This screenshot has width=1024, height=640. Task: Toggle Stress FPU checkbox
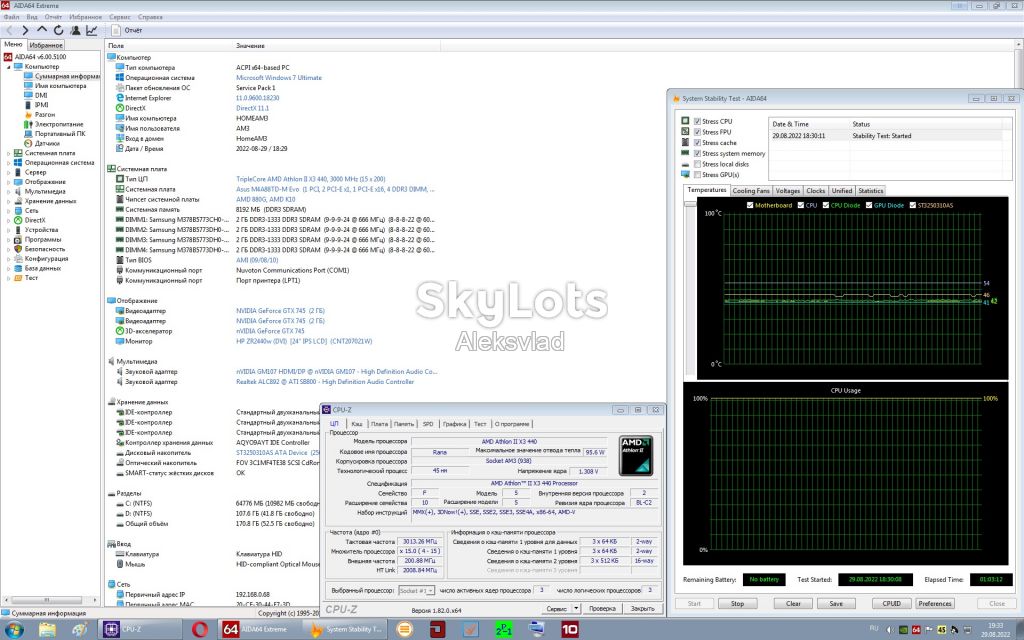[697, 132]
